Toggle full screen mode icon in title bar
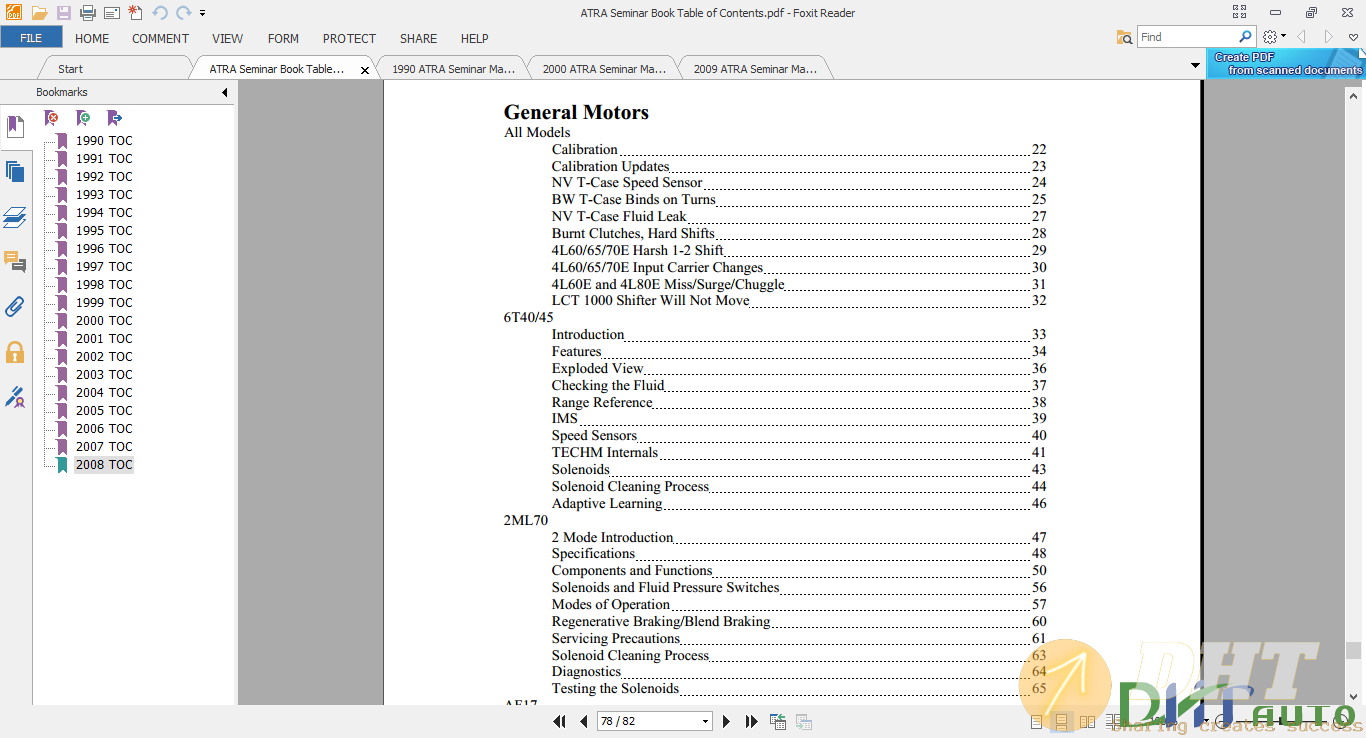 pos(1240,13)
